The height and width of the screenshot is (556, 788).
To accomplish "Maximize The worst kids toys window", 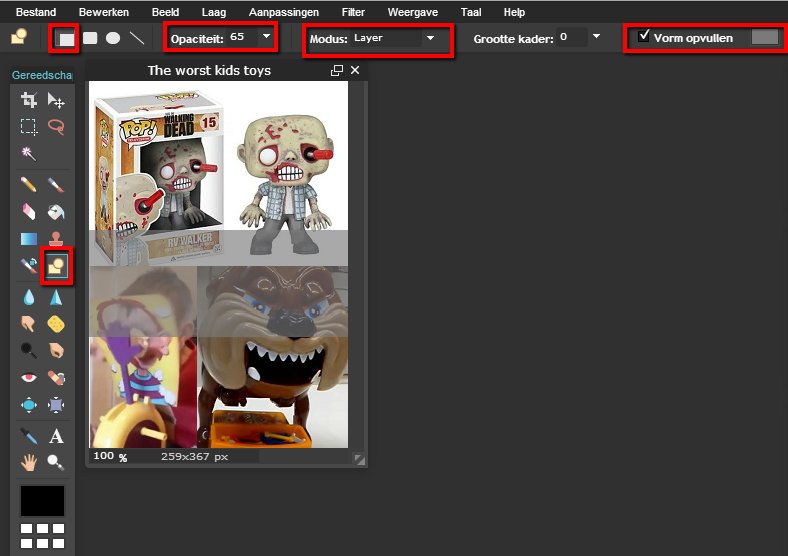I will click(x=337, y=70).
